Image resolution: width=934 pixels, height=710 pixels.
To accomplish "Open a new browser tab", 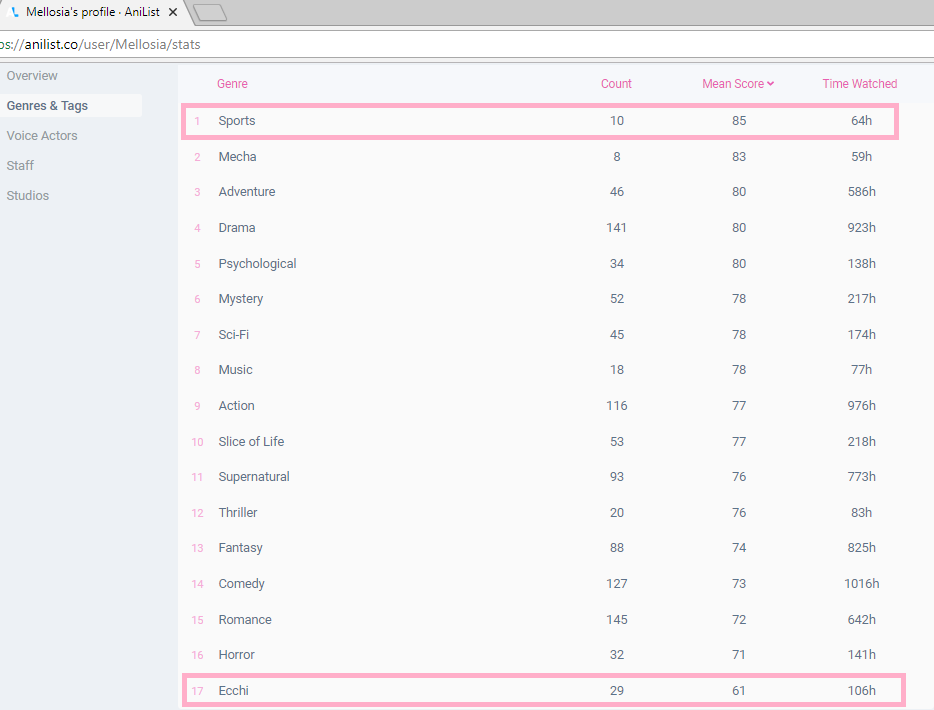I will (210, 12).
